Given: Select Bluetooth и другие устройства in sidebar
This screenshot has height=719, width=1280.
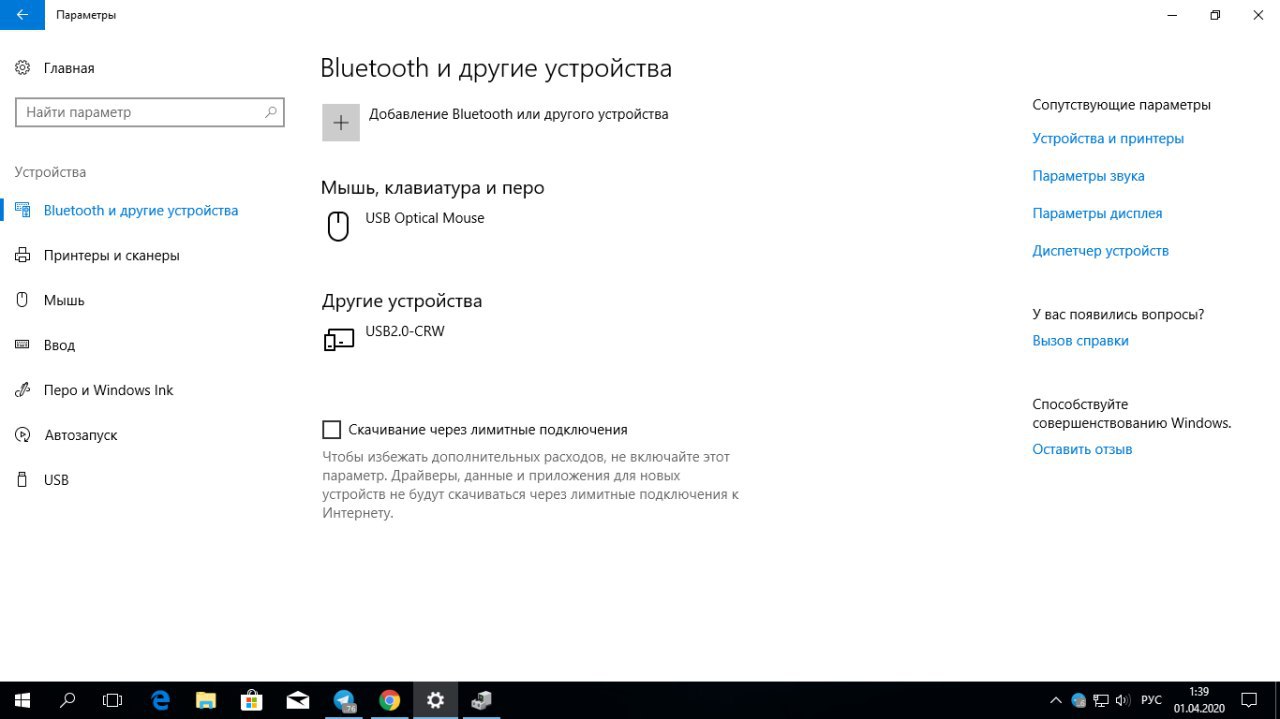Looking at the screenshot, I should point(141,210).
